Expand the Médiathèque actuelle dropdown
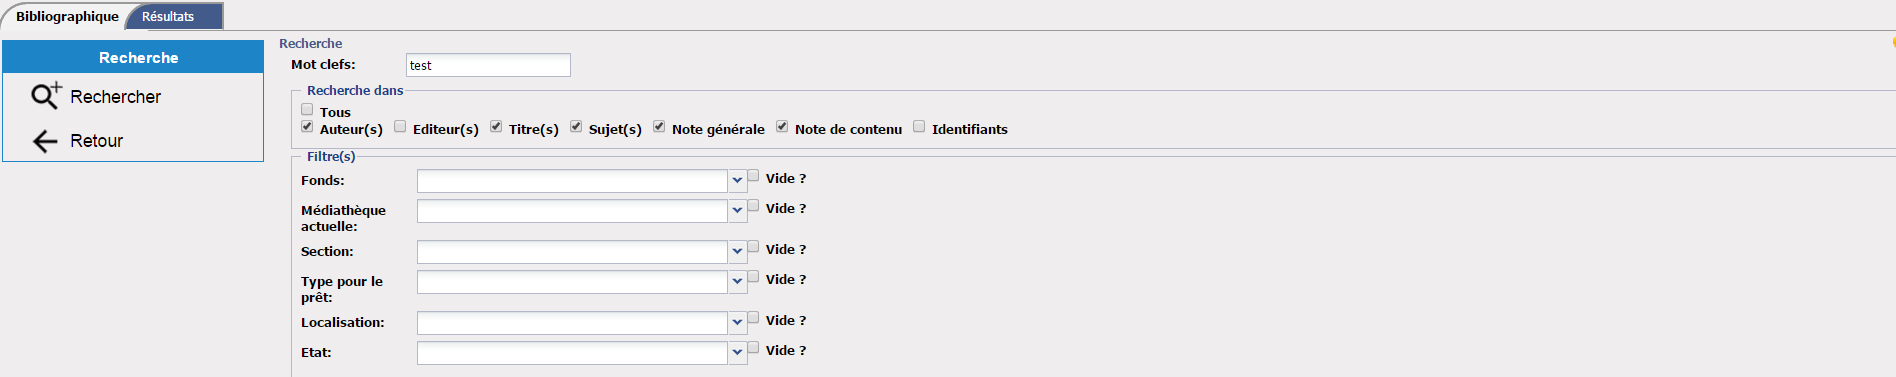Screen dimensions: 1896x377 click(x=737, y=211)
